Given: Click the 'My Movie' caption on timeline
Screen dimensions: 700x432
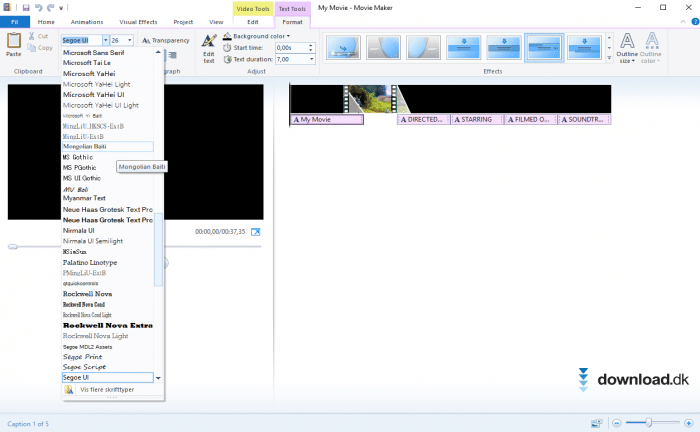Looking at the screenshot, I should tap(326, 119).
